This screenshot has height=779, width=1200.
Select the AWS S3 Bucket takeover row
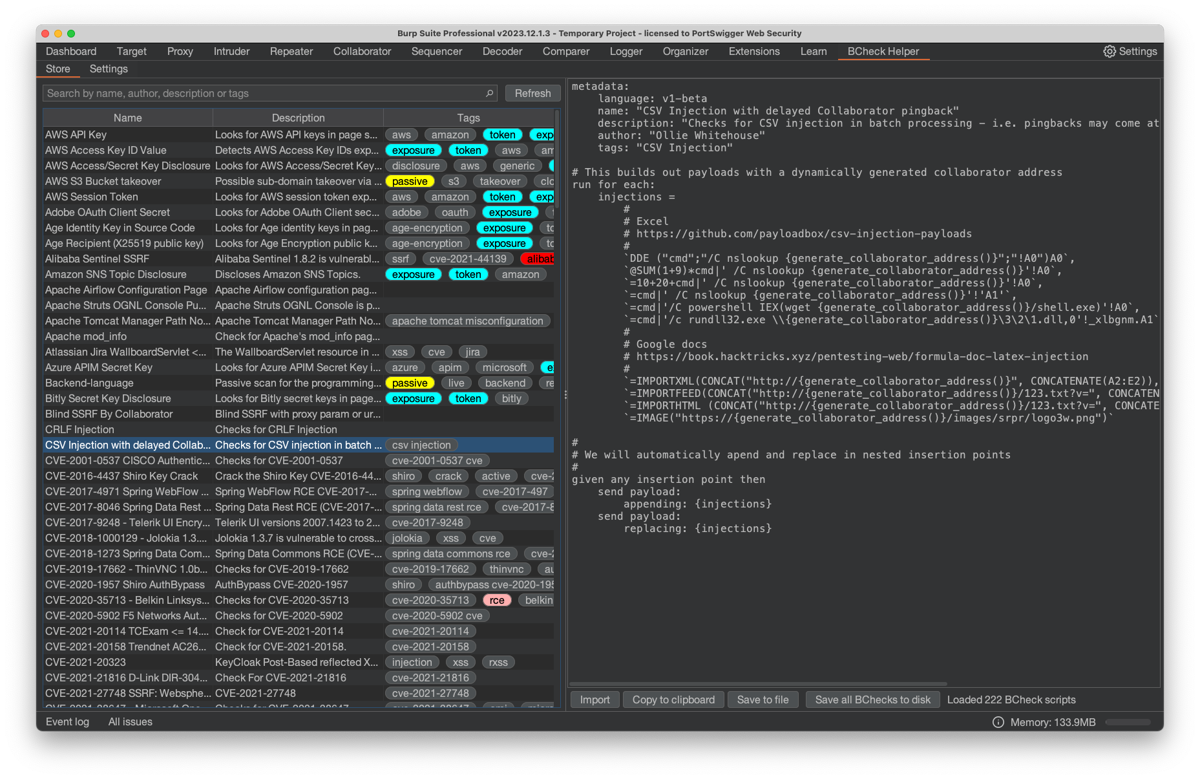(x=298, y=181)
